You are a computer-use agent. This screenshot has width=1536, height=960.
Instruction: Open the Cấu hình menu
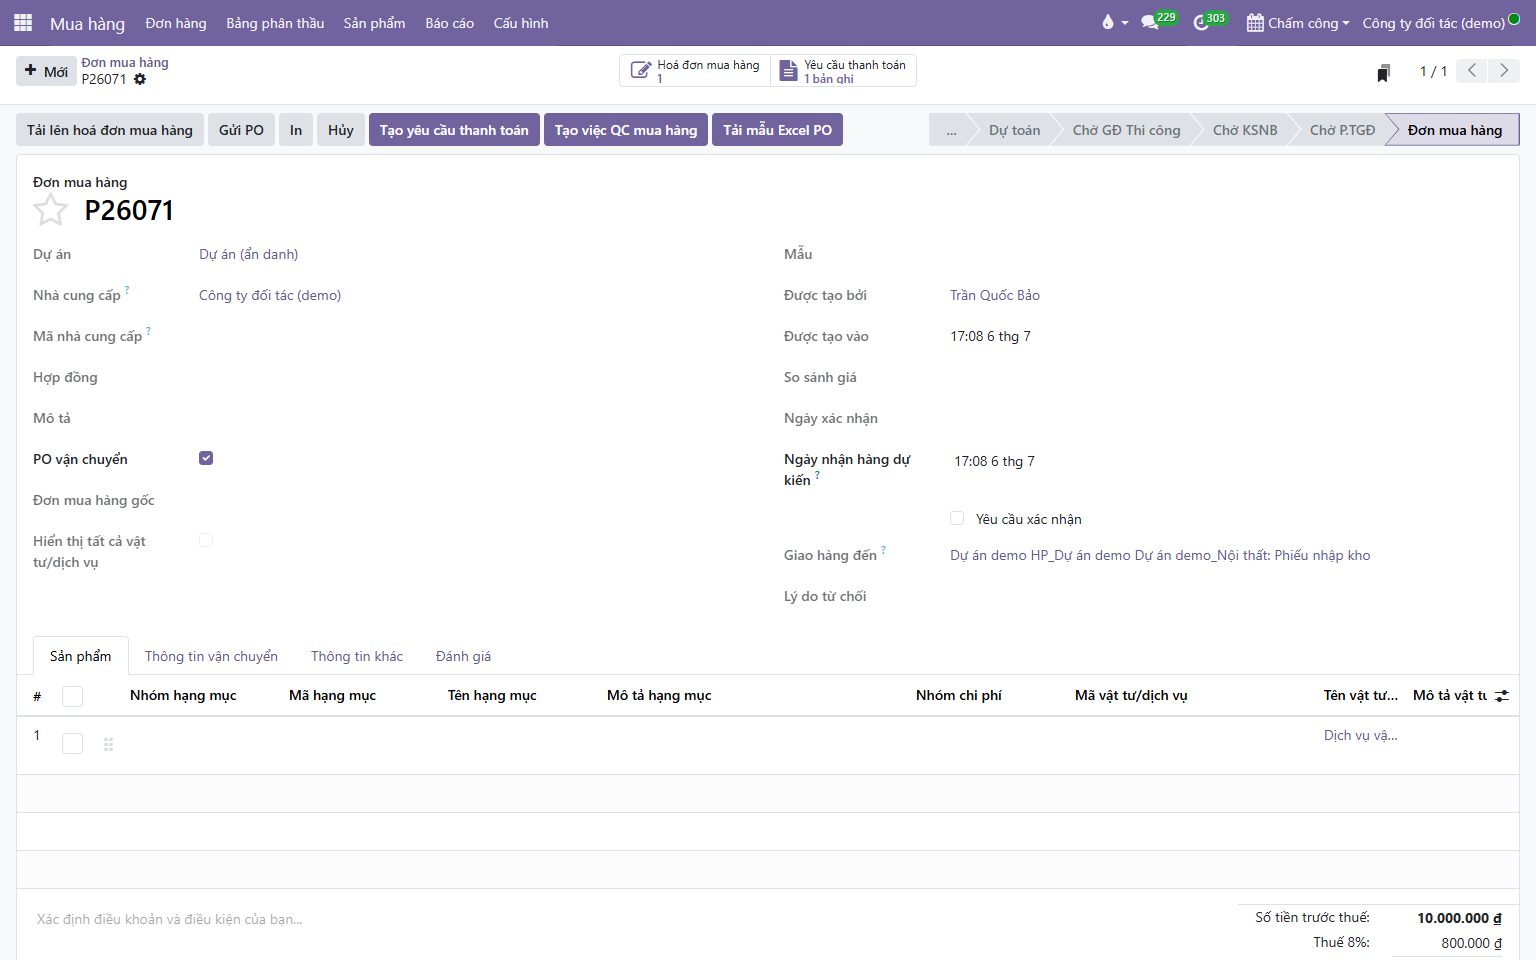pyautogui.click(x=521, y=23)
